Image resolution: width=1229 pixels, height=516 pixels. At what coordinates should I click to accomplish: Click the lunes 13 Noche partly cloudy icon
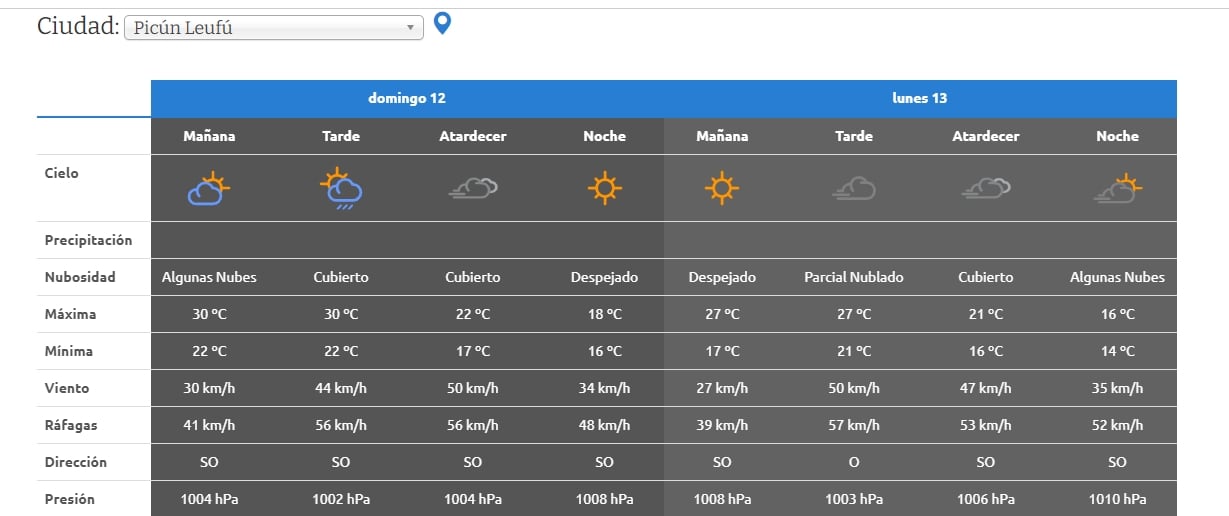tap(1117, 188)
